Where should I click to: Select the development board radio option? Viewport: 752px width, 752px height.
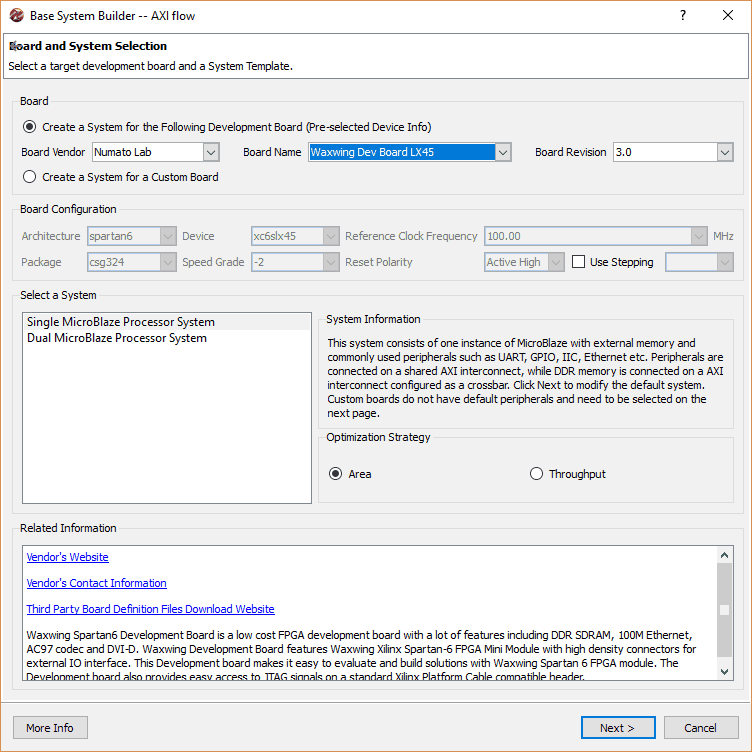tap(30, 127)
